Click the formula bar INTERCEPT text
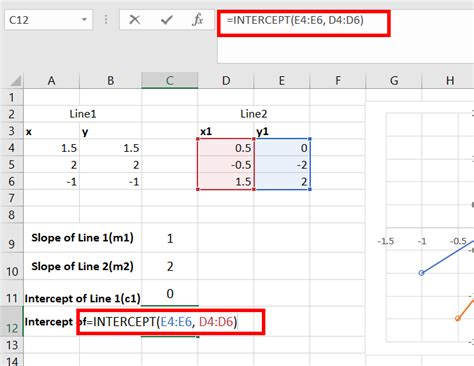Screen dimensions: 474x366 point(295,20)
